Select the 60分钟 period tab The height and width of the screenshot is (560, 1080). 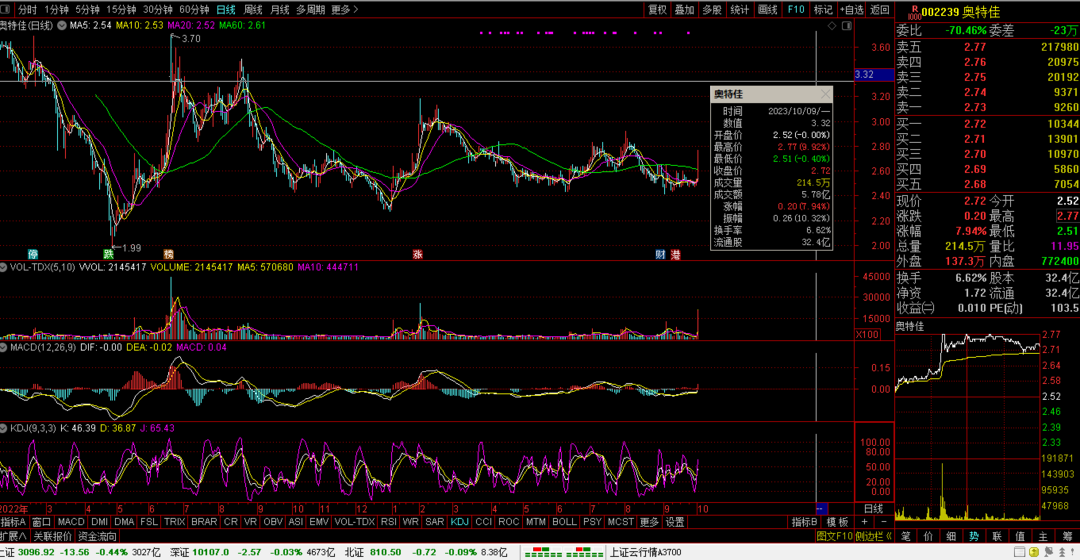[194, 10]
